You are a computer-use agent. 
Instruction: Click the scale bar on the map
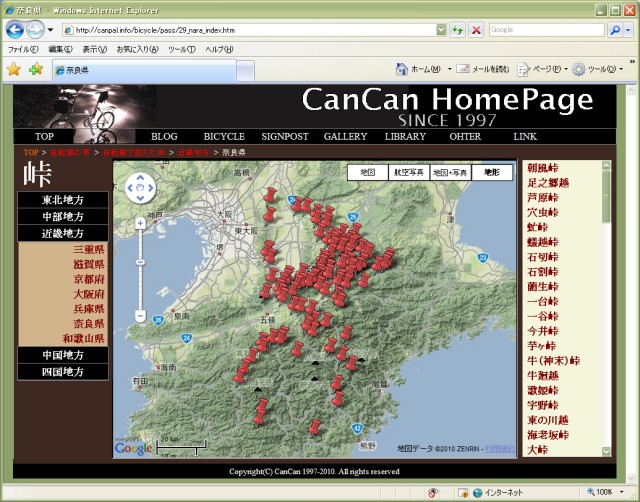click(x=182, y=446)
